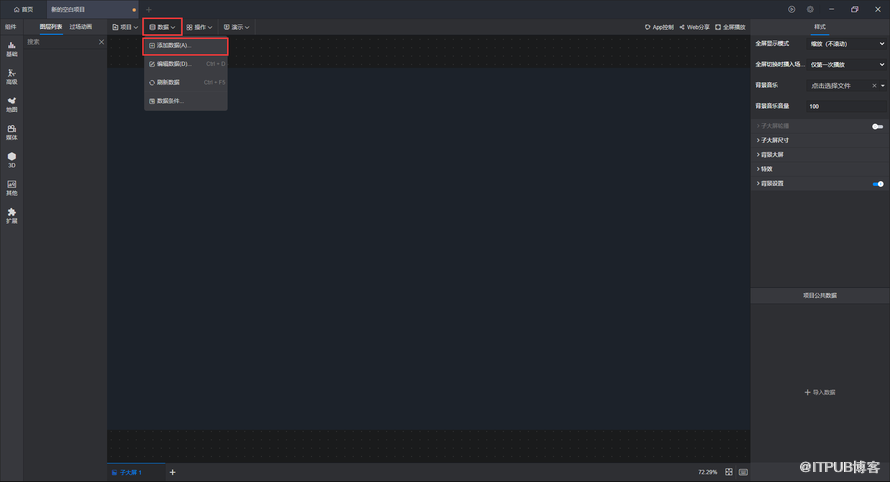Open the 数据 data menu
890x482 pixels.
click(162, 27)
